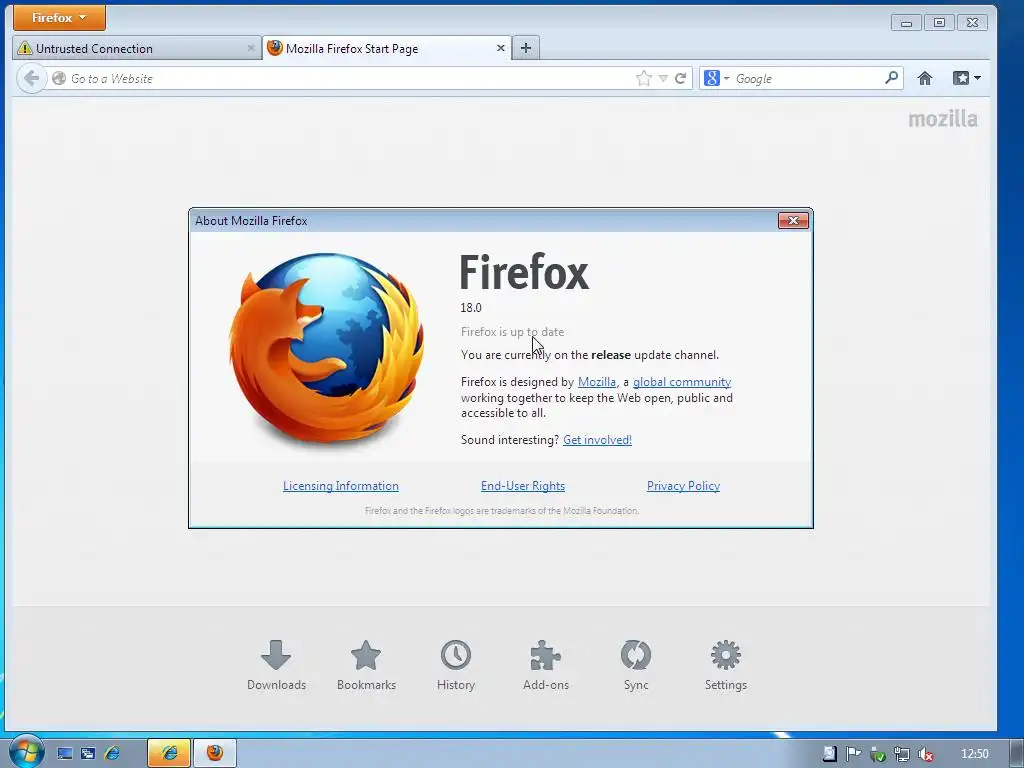Open the global community link
Viewport: 1024px width, 768px height.
point(682,382)
